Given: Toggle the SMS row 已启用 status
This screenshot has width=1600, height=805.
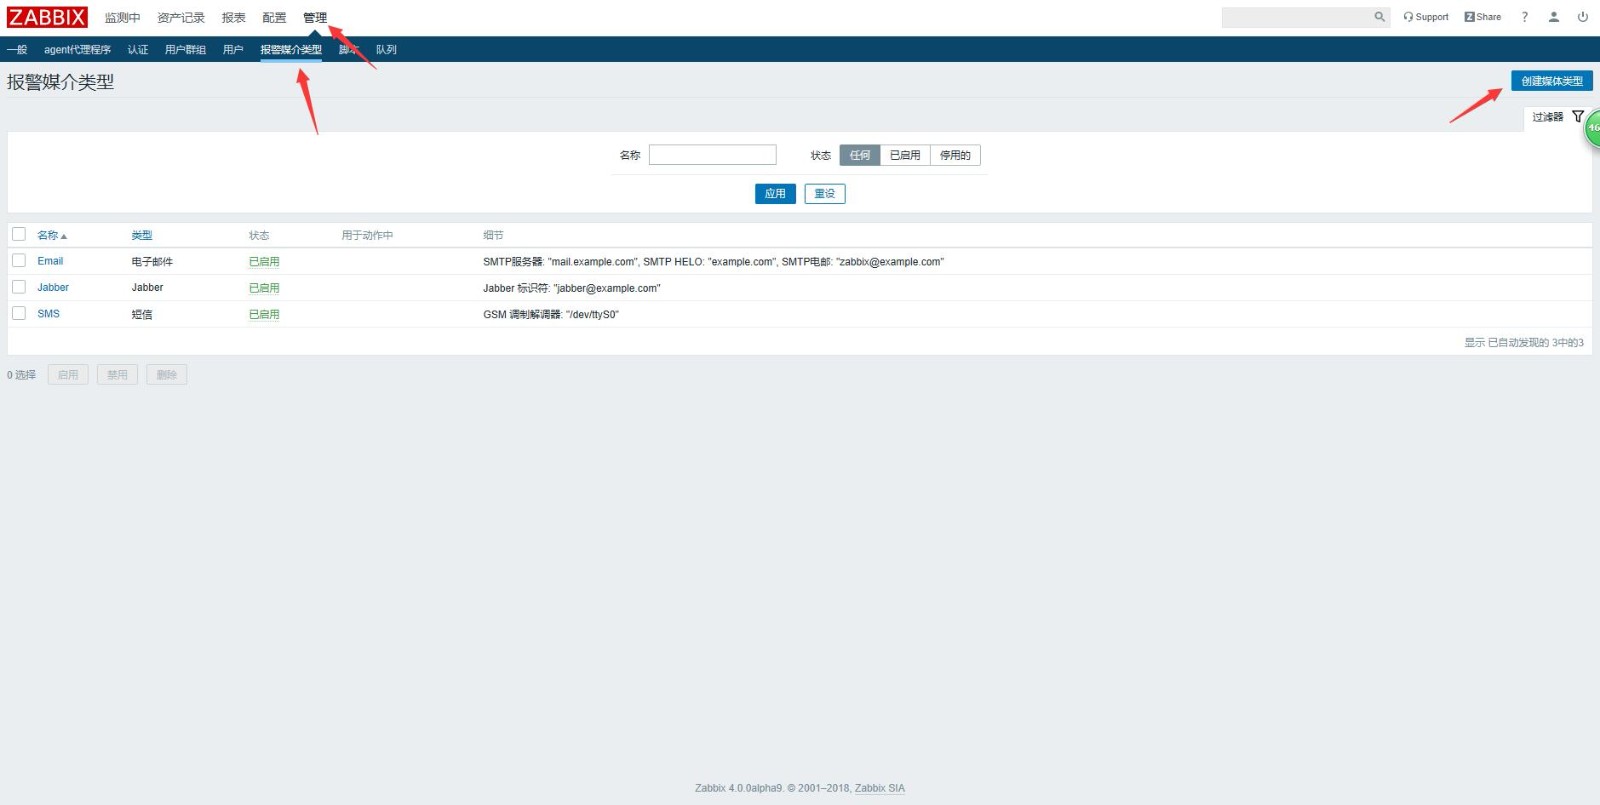Looking at the screenshot, I should coord(264,314).
